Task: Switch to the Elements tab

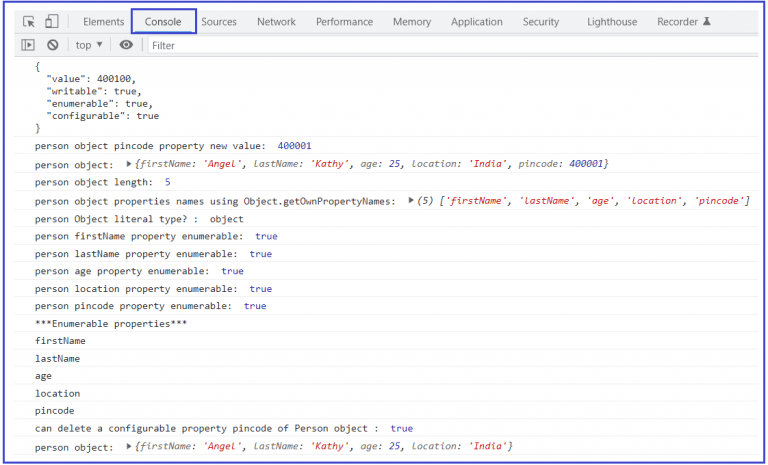Action: tap(103, 22)
